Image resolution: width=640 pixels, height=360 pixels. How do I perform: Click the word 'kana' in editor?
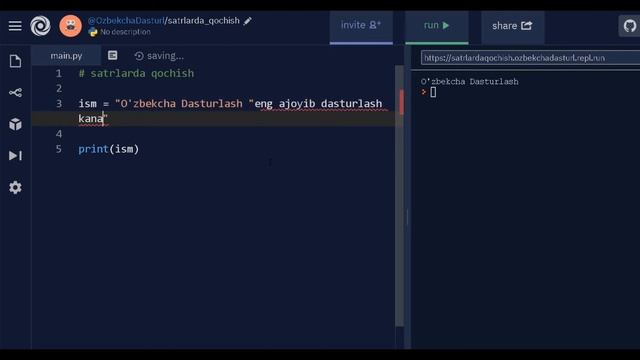click(91, 119)
